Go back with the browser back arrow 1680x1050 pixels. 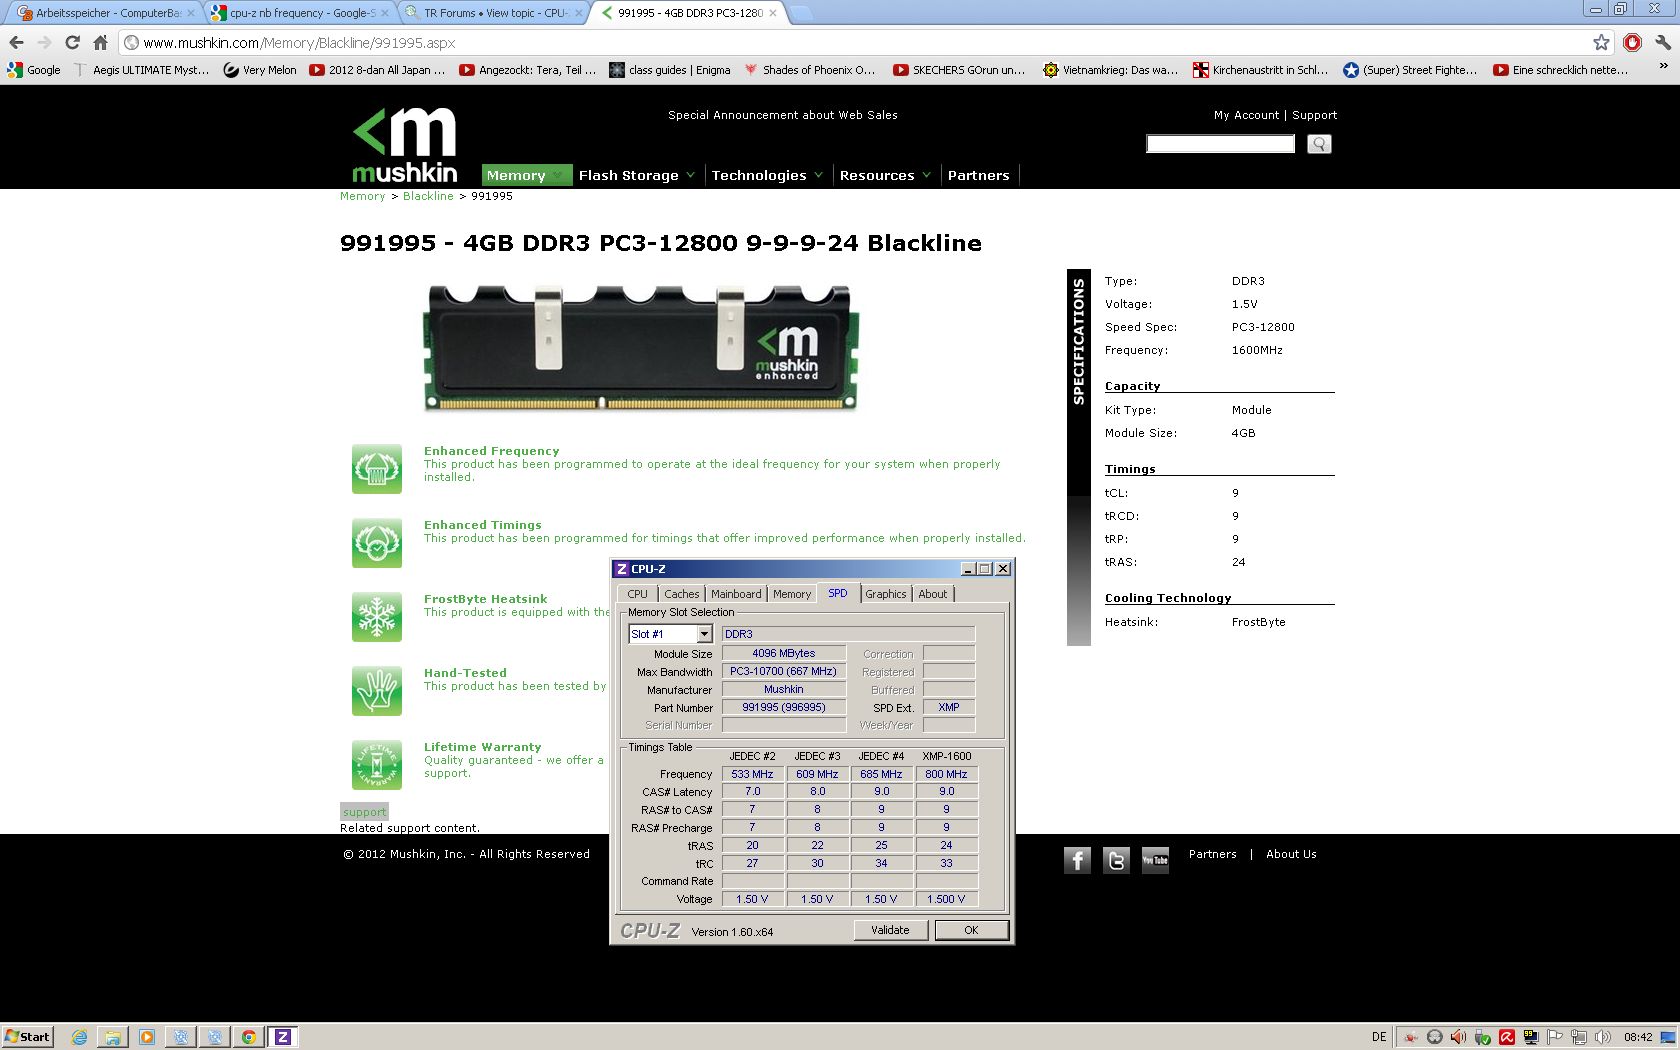(16, 42)
